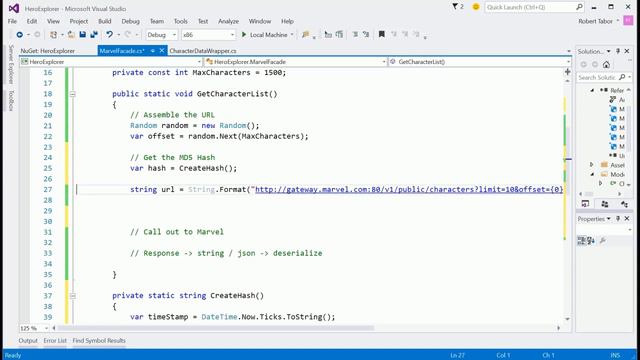This screenshot has width=640, height=360.
Task: Click the decrease indent toolbar icon
Action: tap(328, 35)
